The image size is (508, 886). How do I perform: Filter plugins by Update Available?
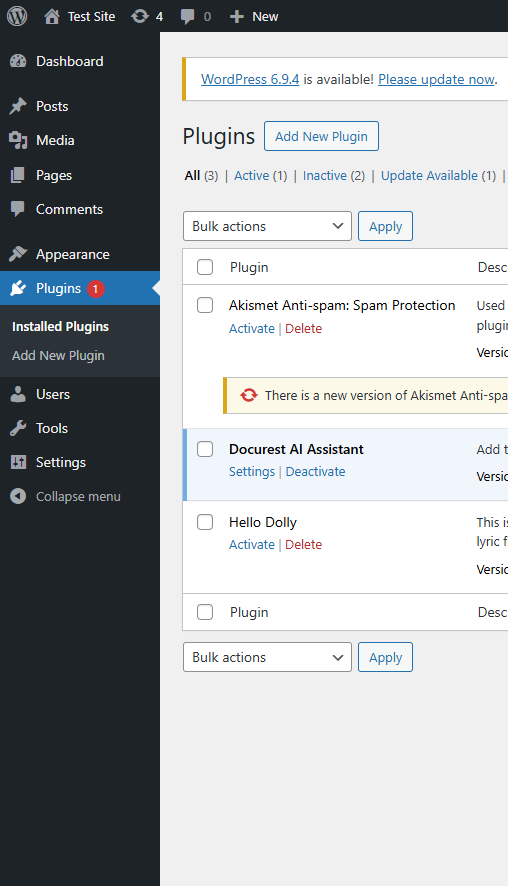pos(429,176)
